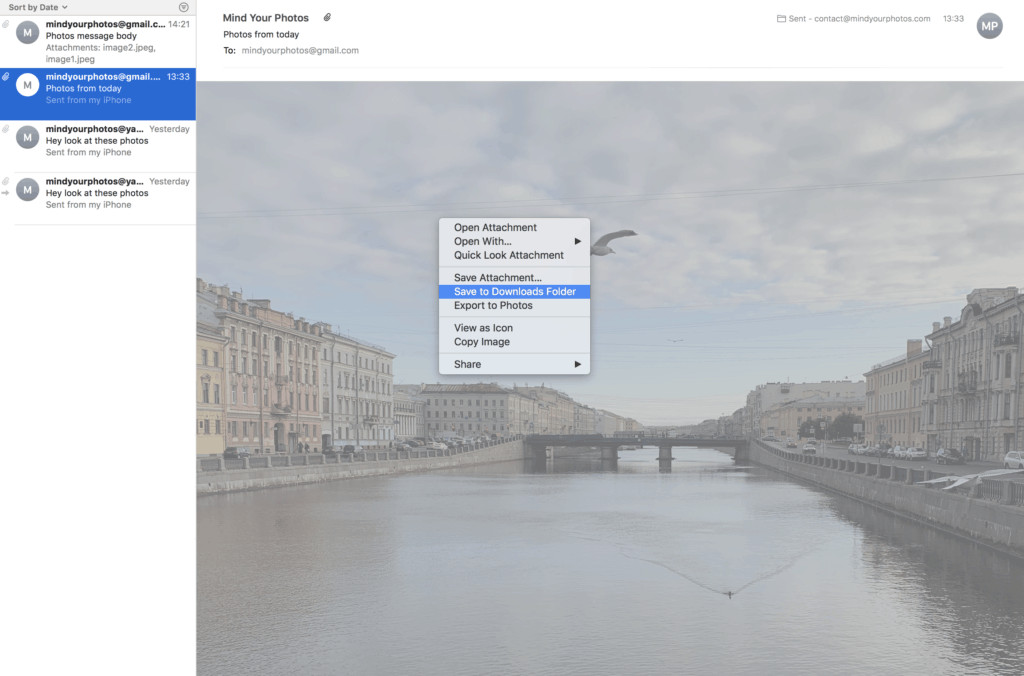Expand the Open With… submenu
Image resolution: width=1024 pixels, height=676 pixels.
[x=515, y=241]
